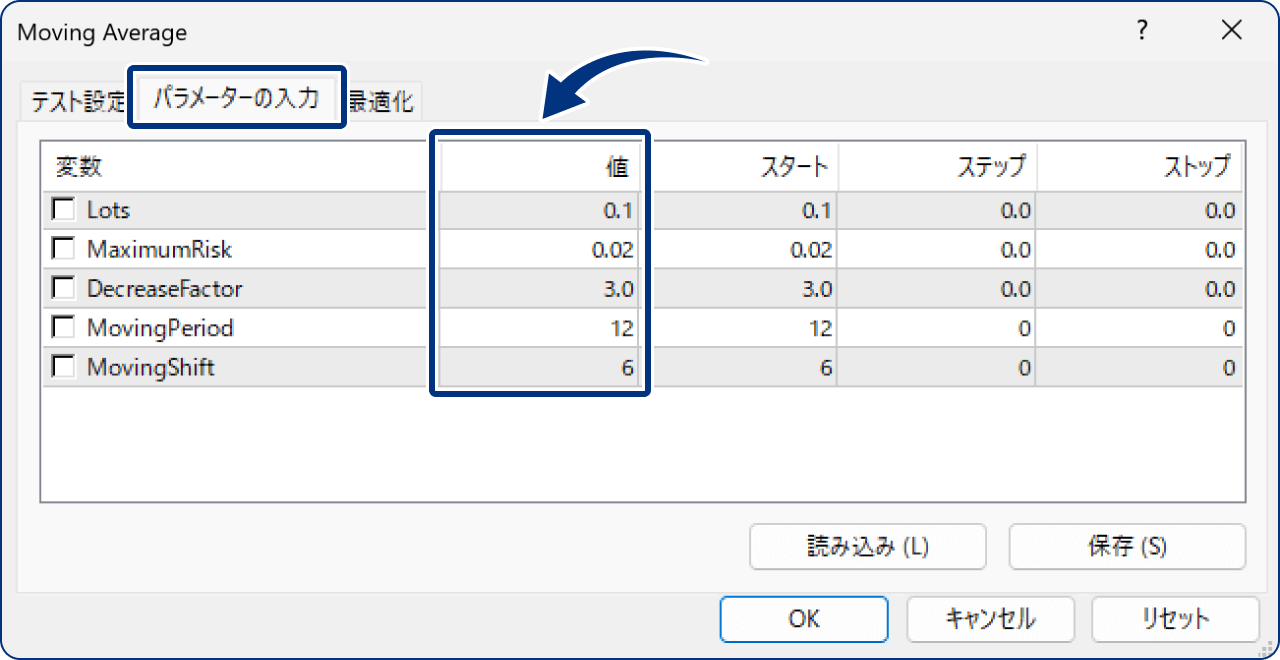Select the パラメーターの入力 tab
Screen dimensions: 1280x660
[237, 98]
